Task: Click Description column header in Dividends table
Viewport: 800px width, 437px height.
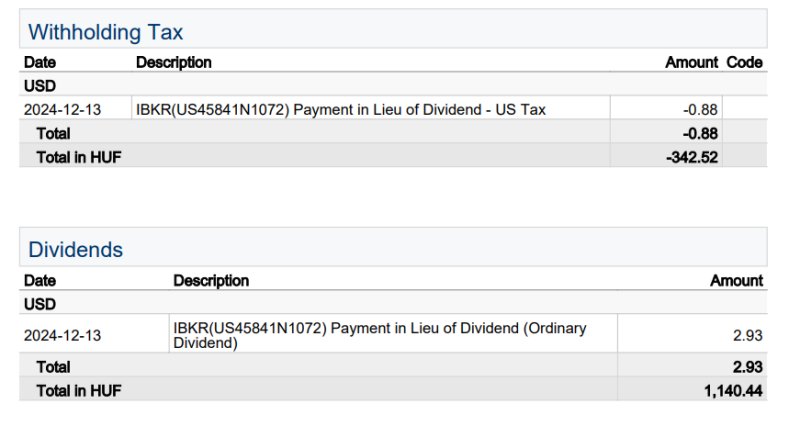Action: [211, 281]
